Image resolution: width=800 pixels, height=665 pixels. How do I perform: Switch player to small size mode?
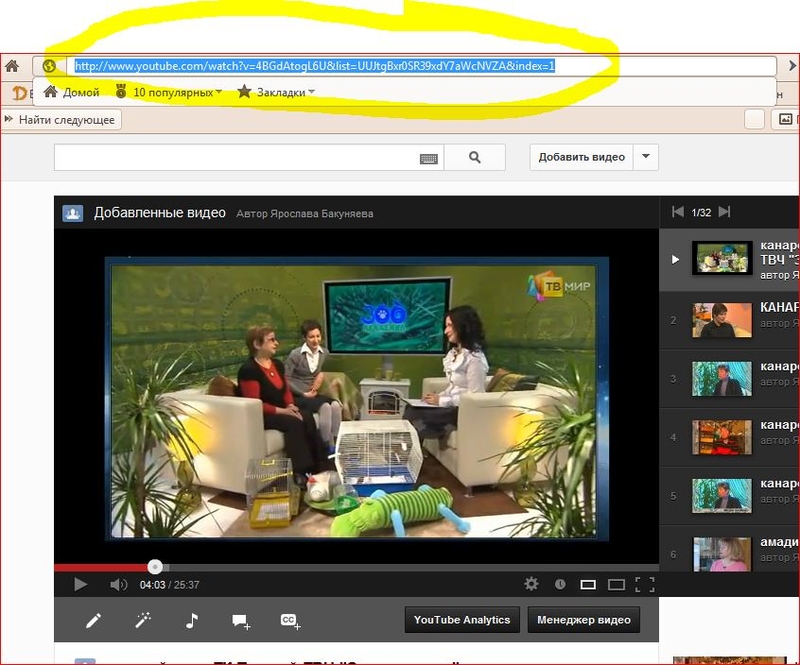tap(588, 584)
